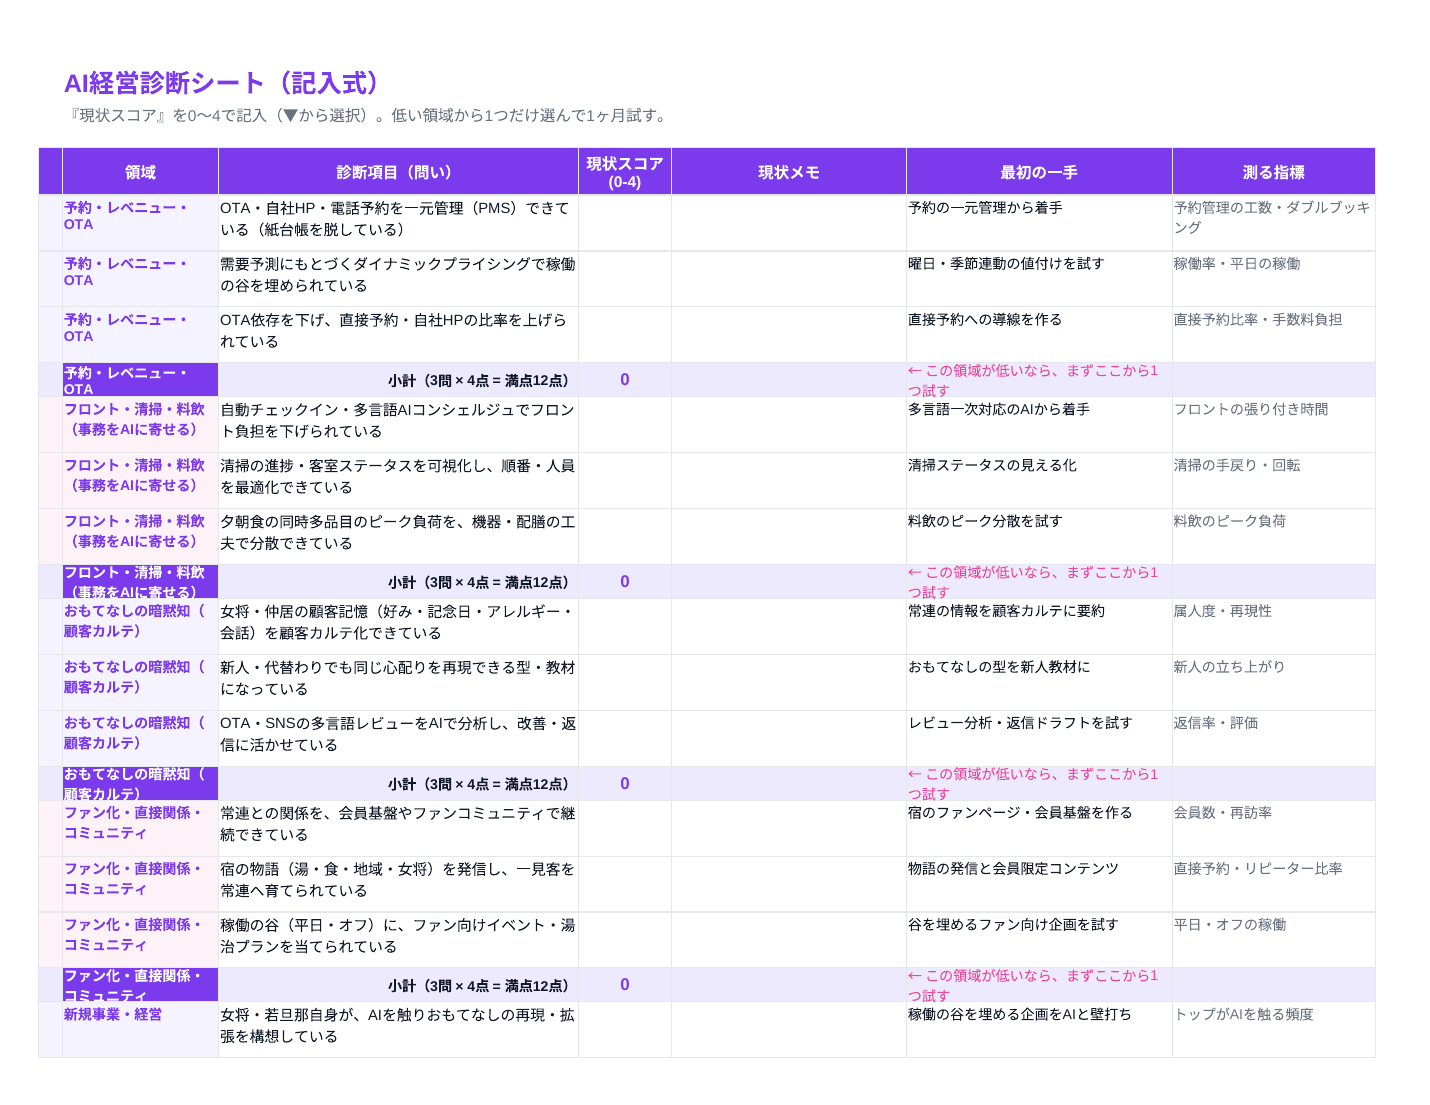Screen dimensions: 1430x1105
Task: Click the question about OTA・SNSの多言語レビューをAIで分析
Action: coord(398,738)
